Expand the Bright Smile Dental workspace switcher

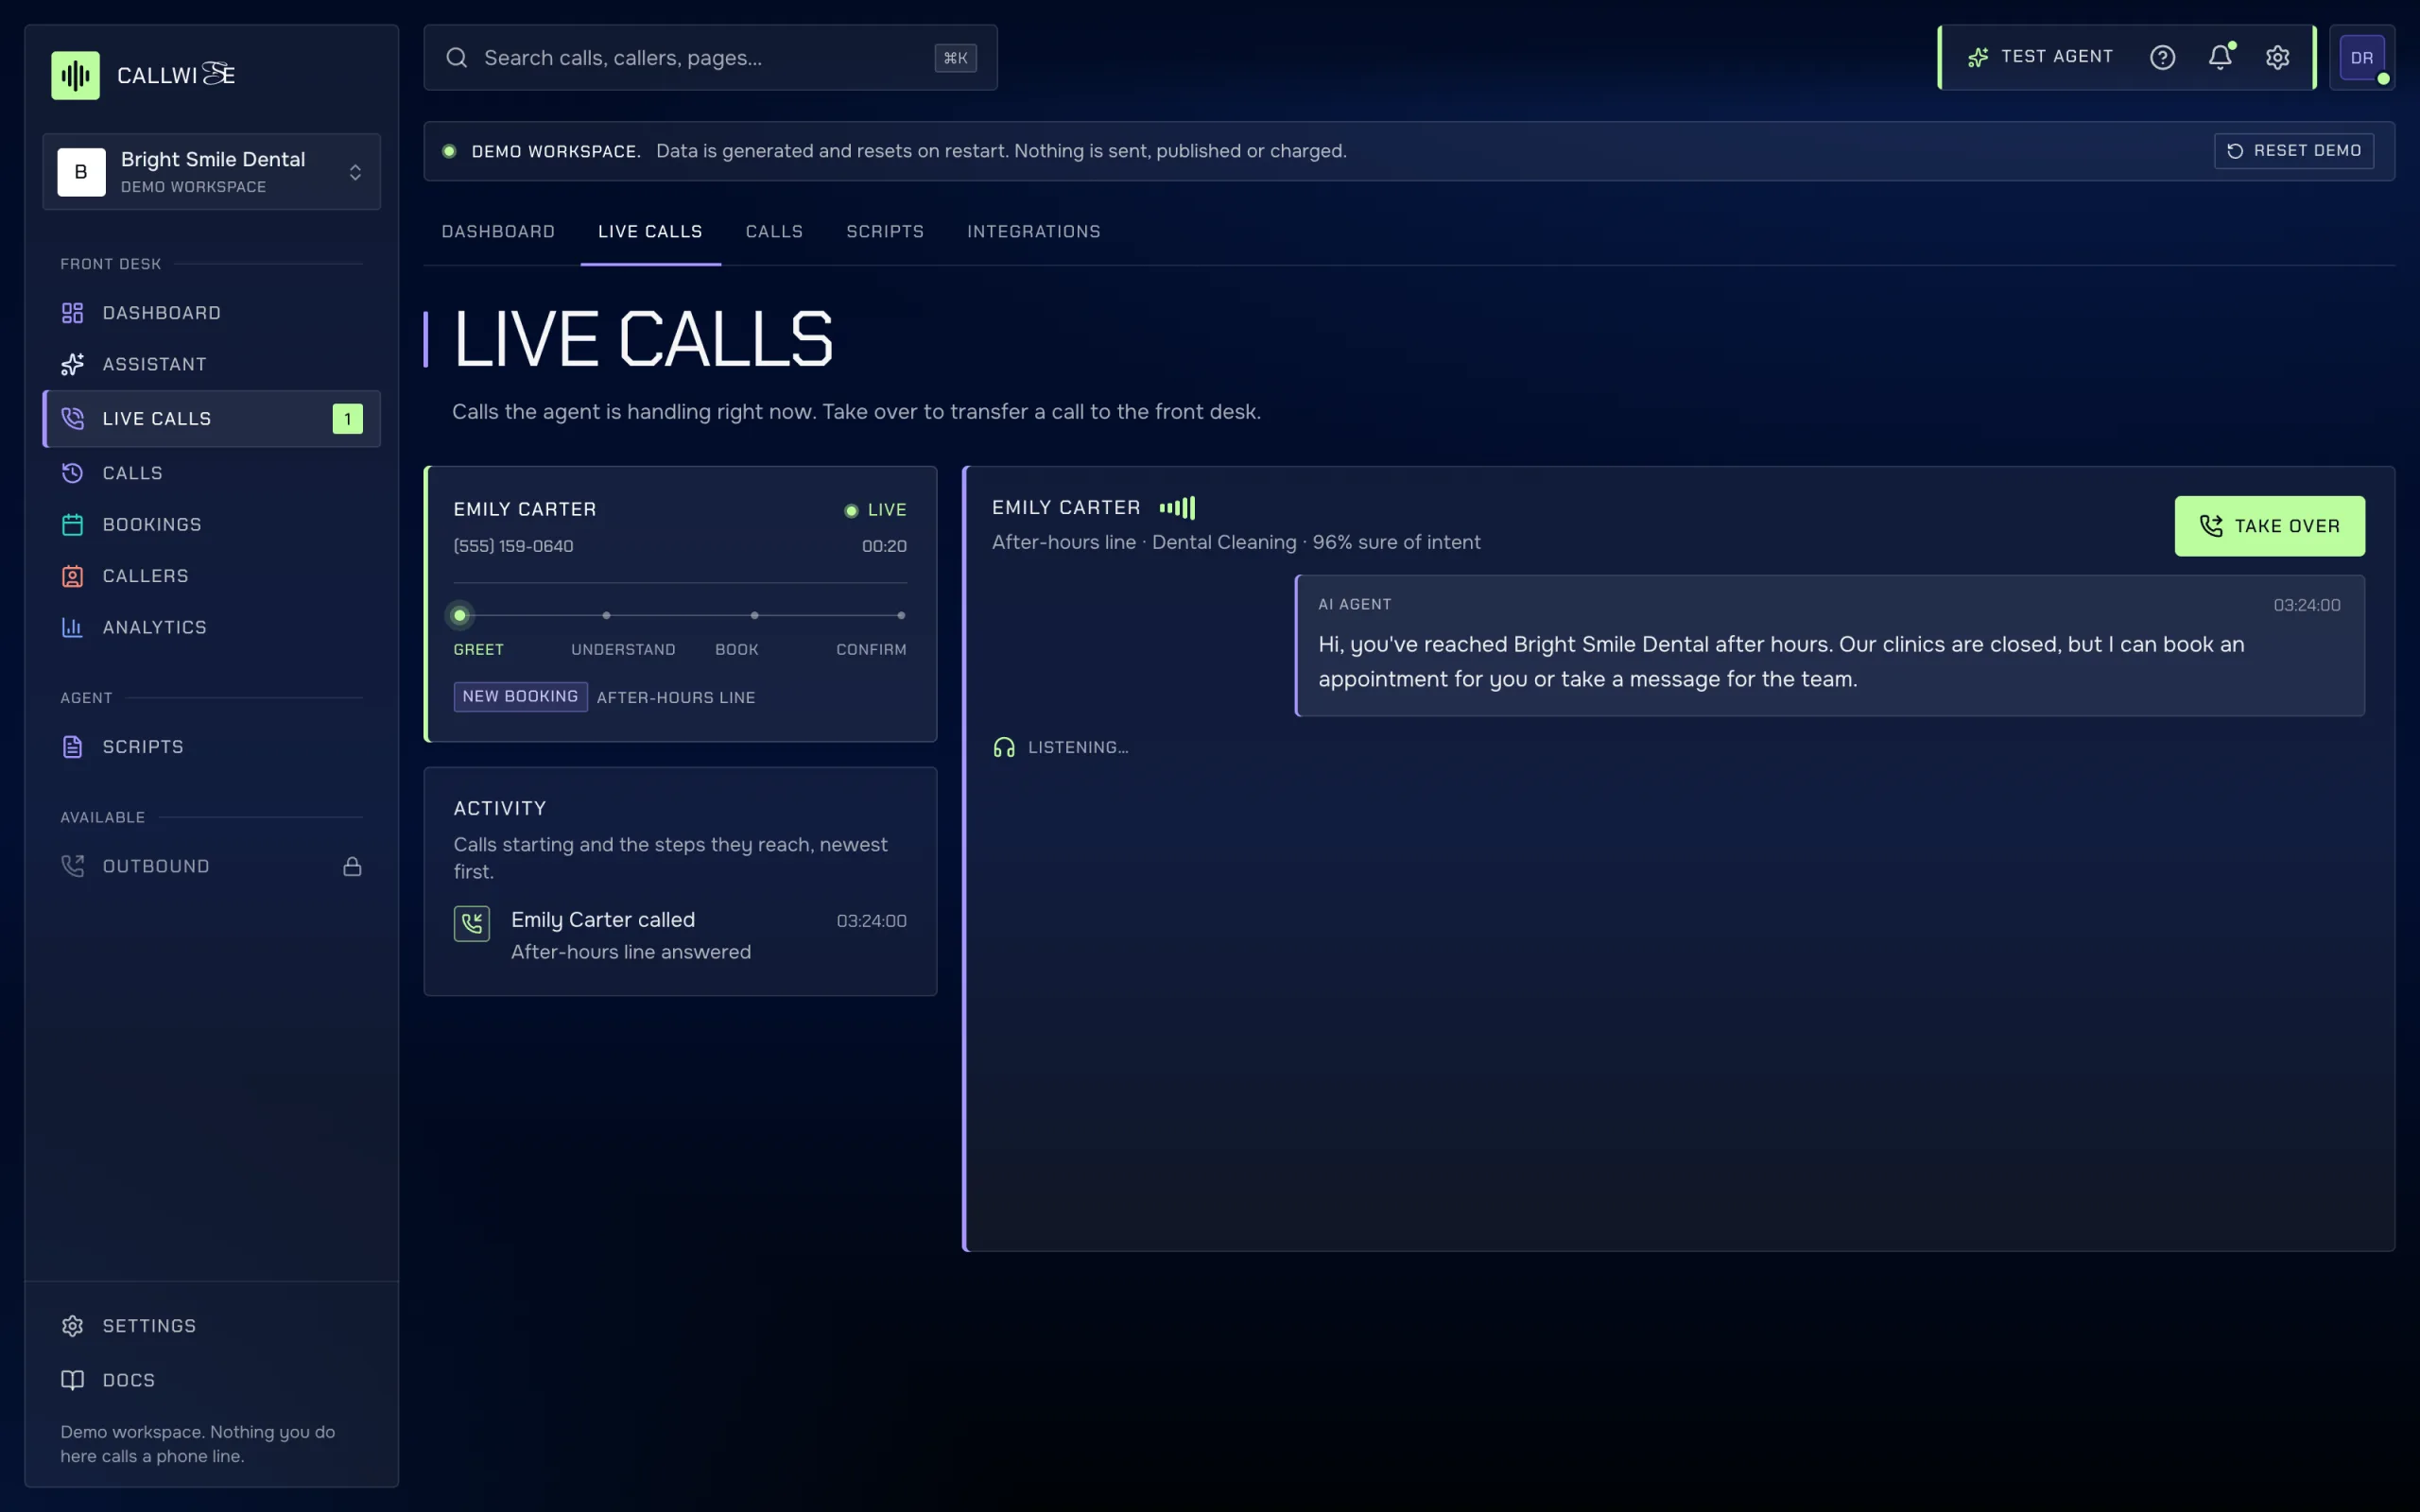tap(212, 172)
